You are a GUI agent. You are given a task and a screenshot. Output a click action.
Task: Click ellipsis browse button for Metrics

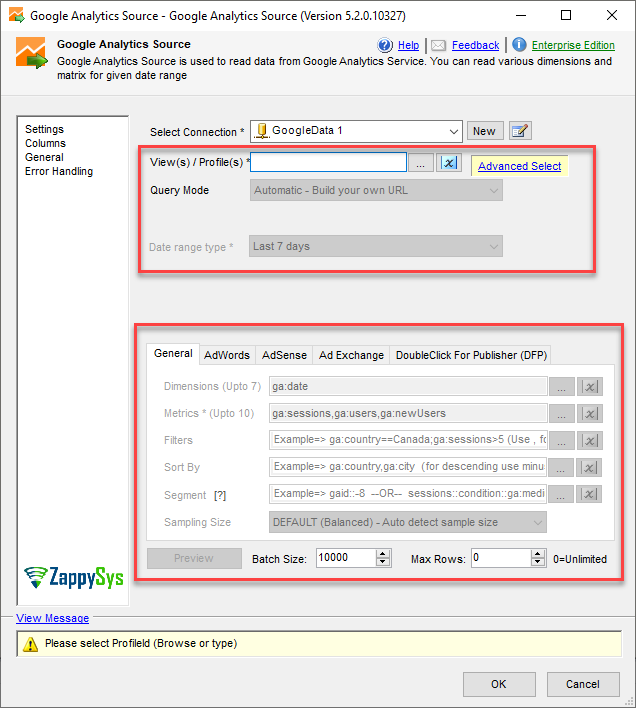click(x=562, y=414)
